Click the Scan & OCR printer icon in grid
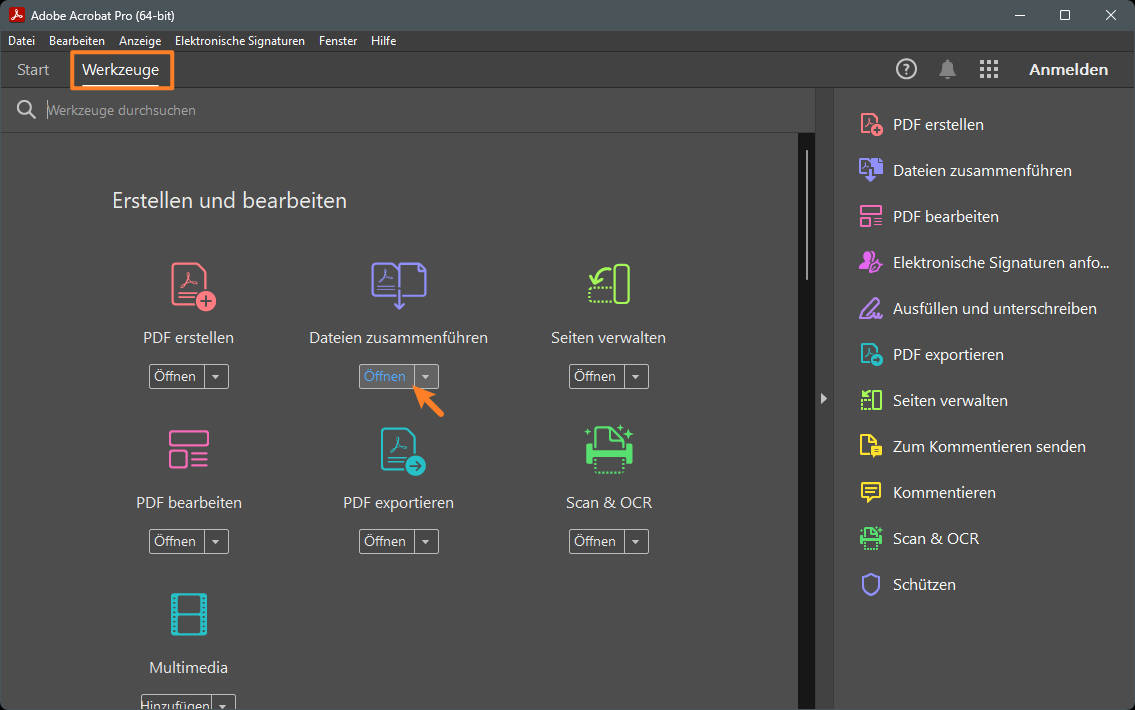Screen dimensions: 1135x710 [608, 449]
